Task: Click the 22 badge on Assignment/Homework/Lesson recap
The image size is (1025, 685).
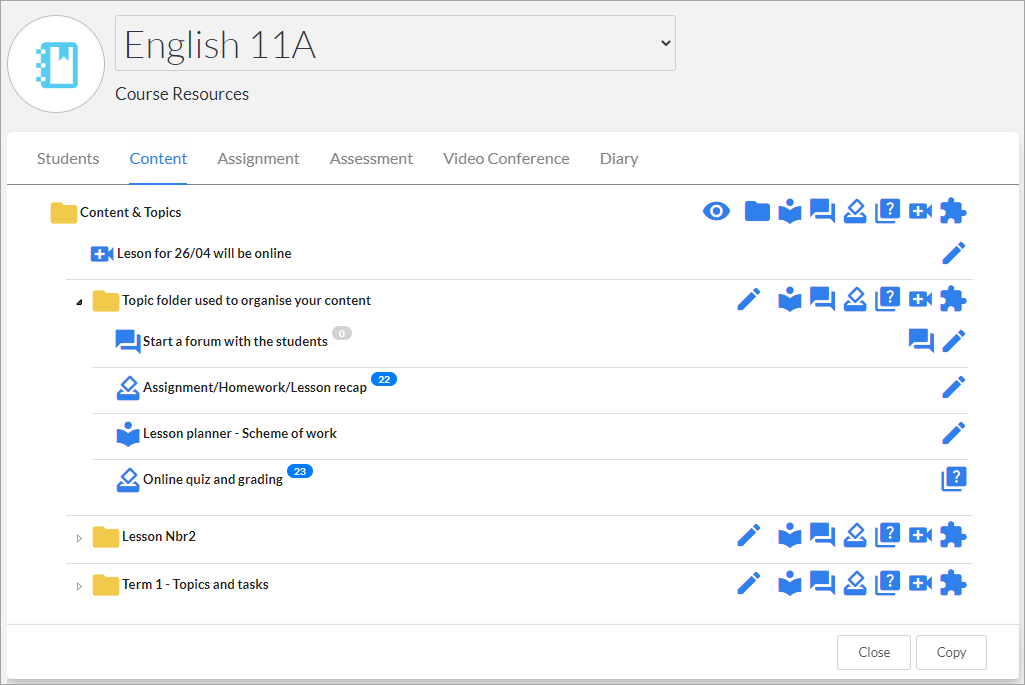Action: tap(384, 379)
